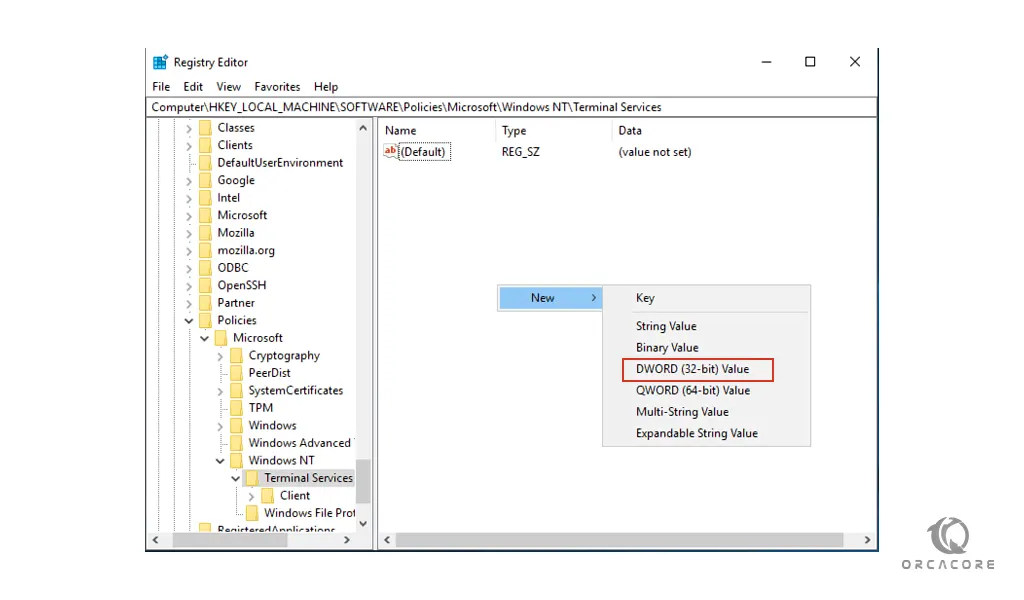
Task: Choose Binary Value from submenu
Action: [706, 347]
